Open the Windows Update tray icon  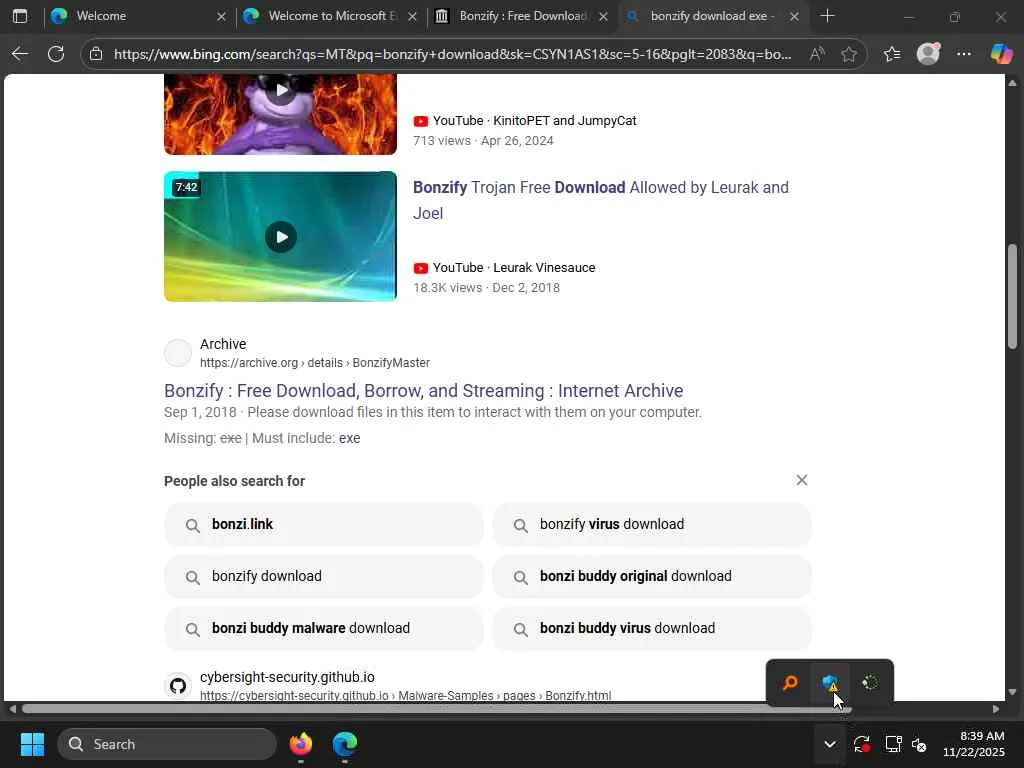pos(861,744)
